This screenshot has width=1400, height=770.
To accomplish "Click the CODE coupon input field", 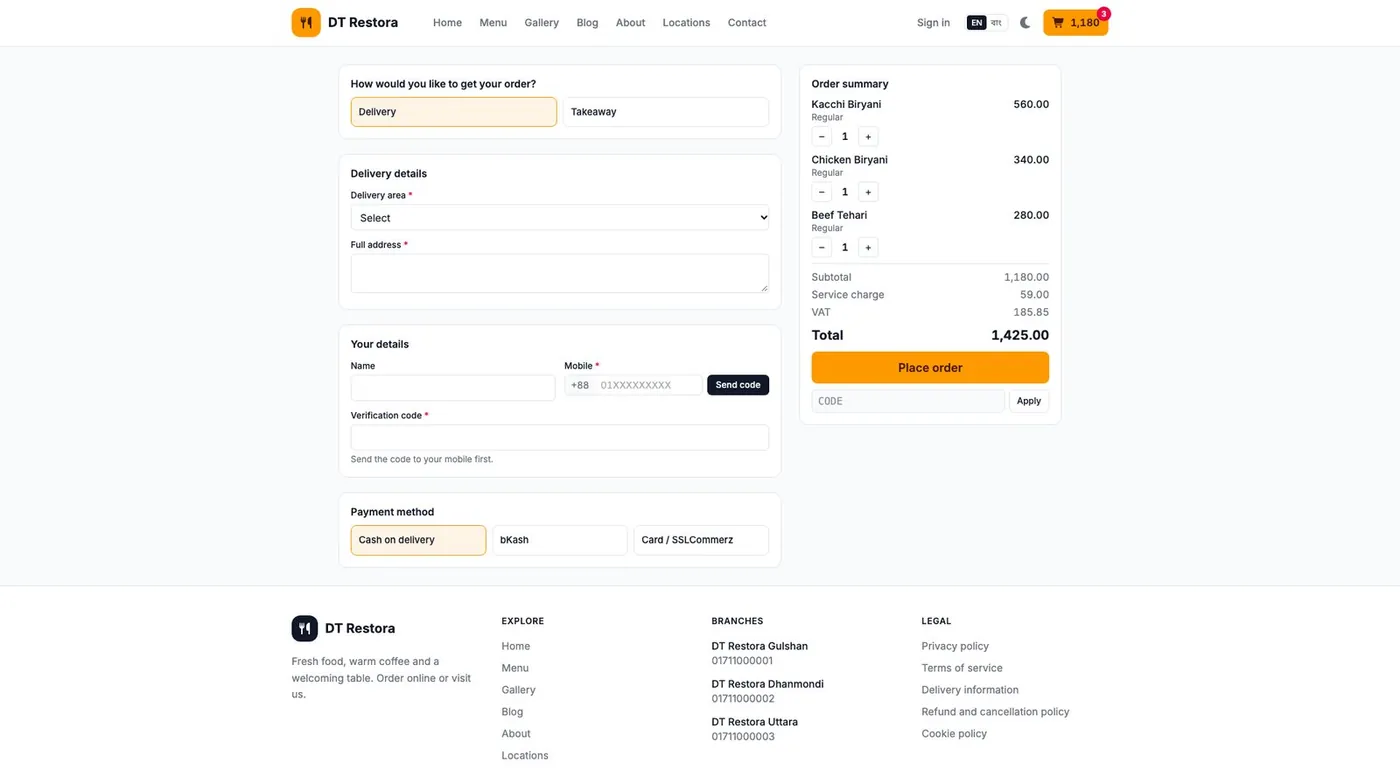I will point(908,401).
